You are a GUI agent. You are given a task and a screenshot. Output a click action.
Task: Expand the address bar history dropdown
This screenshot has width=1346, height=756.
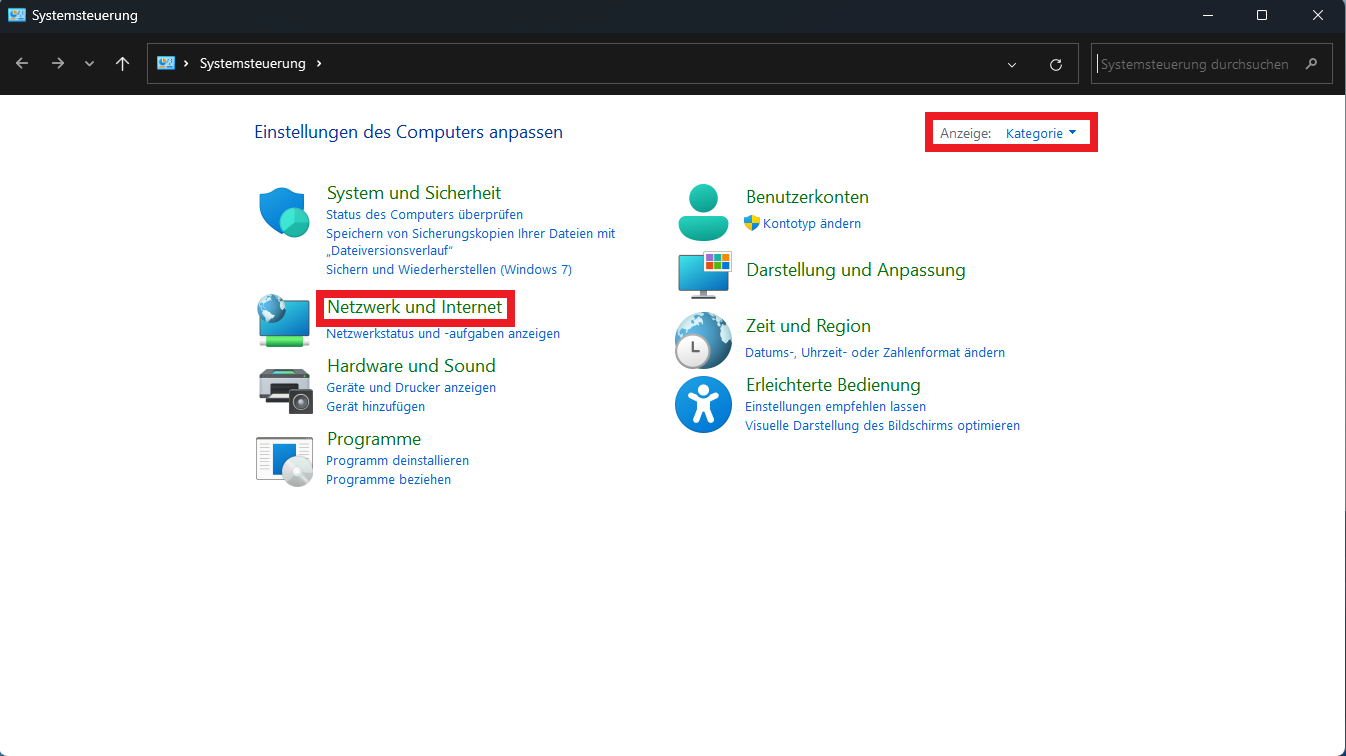point(1012,64)
